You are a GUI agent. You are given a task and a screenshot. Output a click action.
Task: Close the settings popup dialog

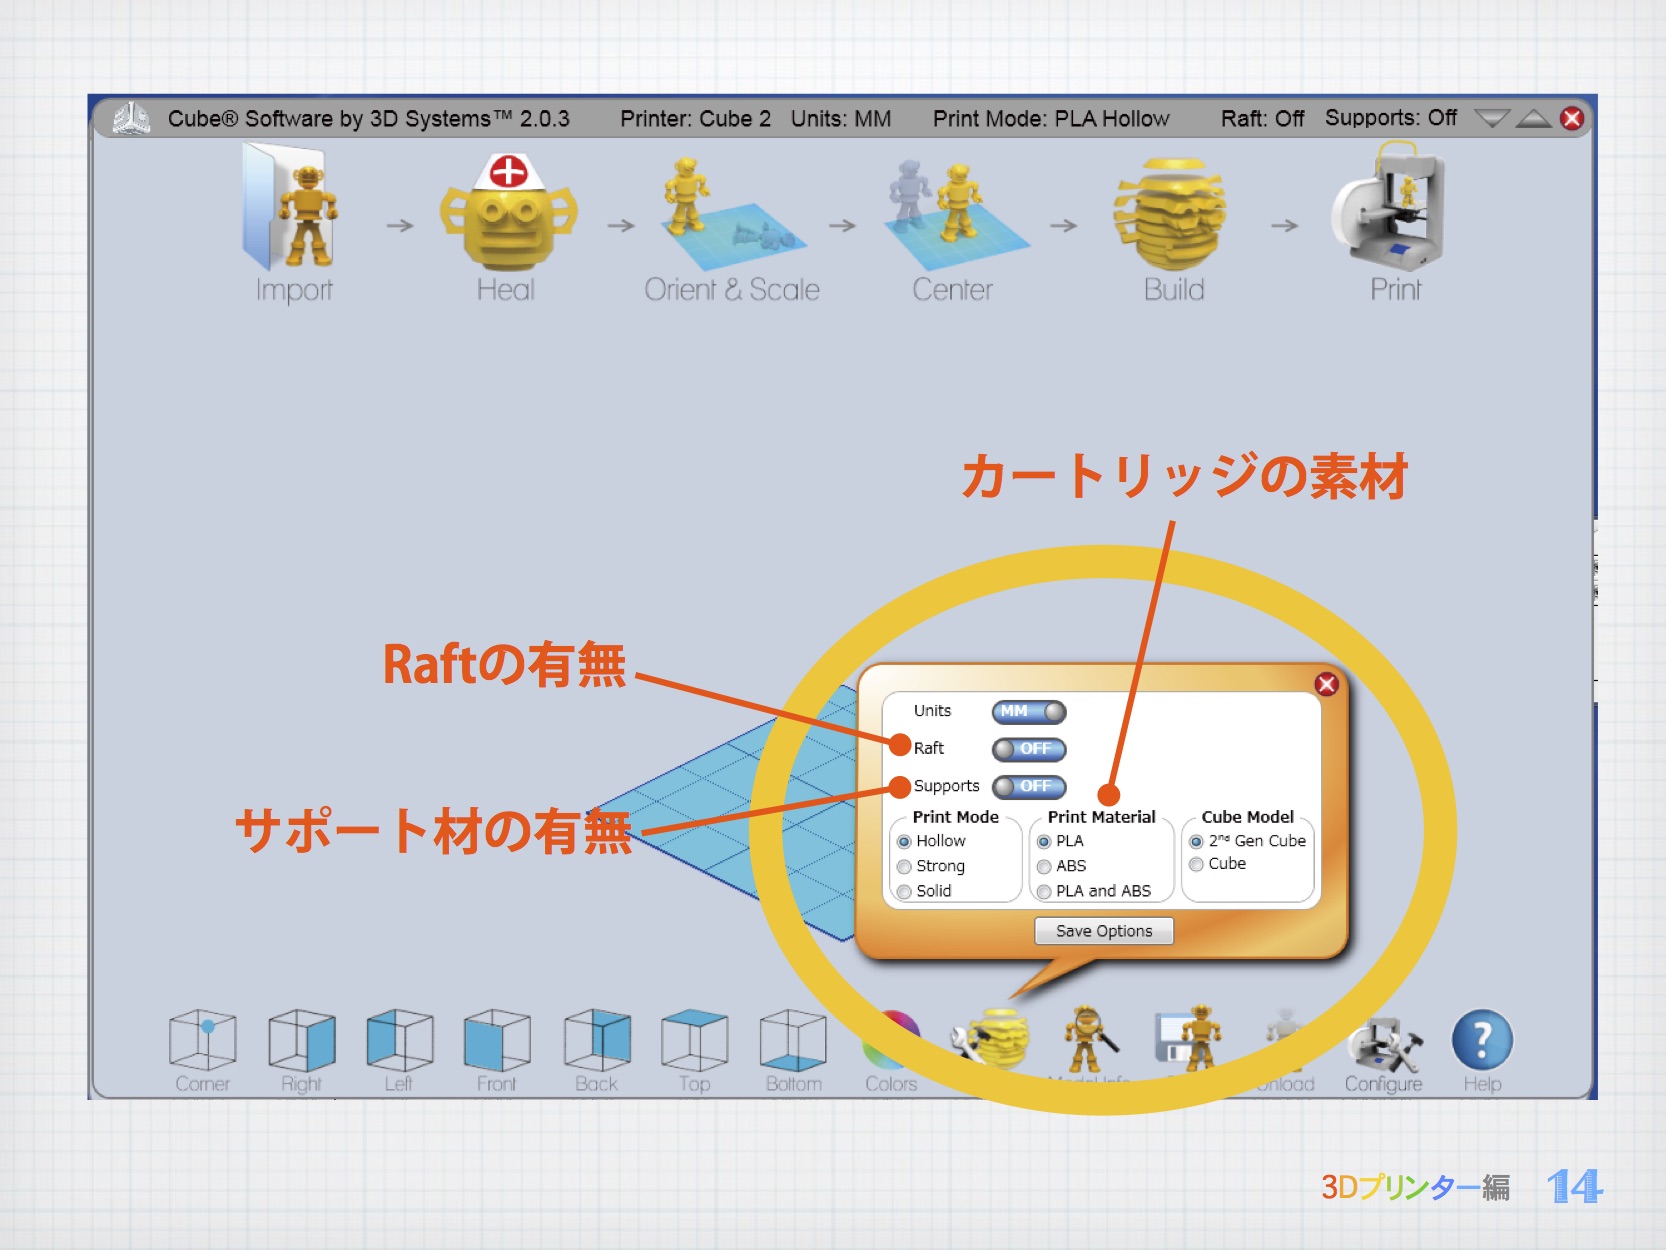1326,684
